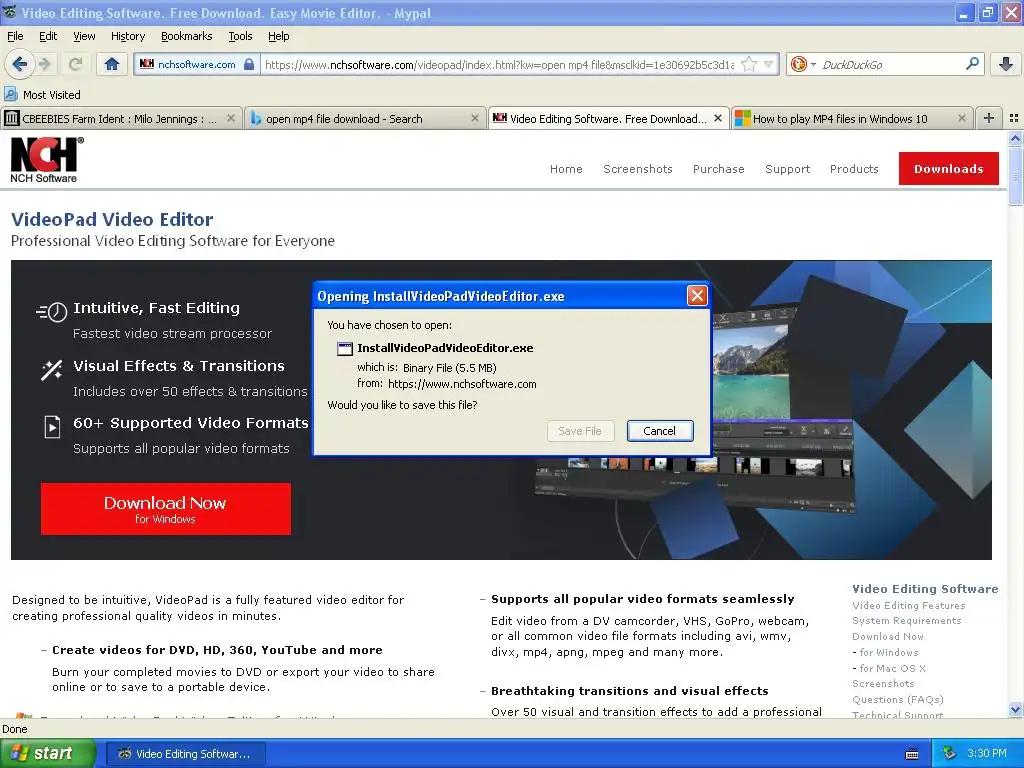Open the address bar history dropdown arrow

pyautogui.click(x=769, y=64)
